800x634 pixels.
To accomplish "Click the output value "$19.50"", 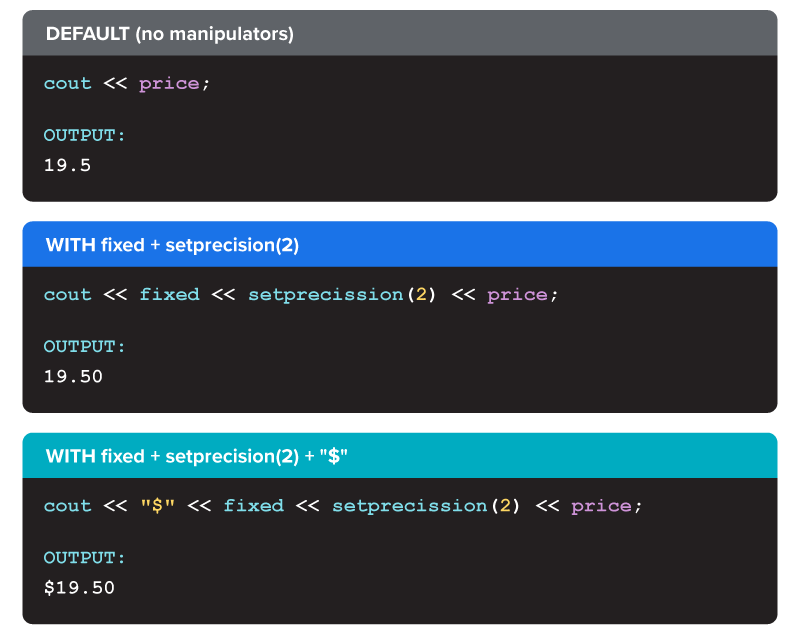I will click(79, 588).
